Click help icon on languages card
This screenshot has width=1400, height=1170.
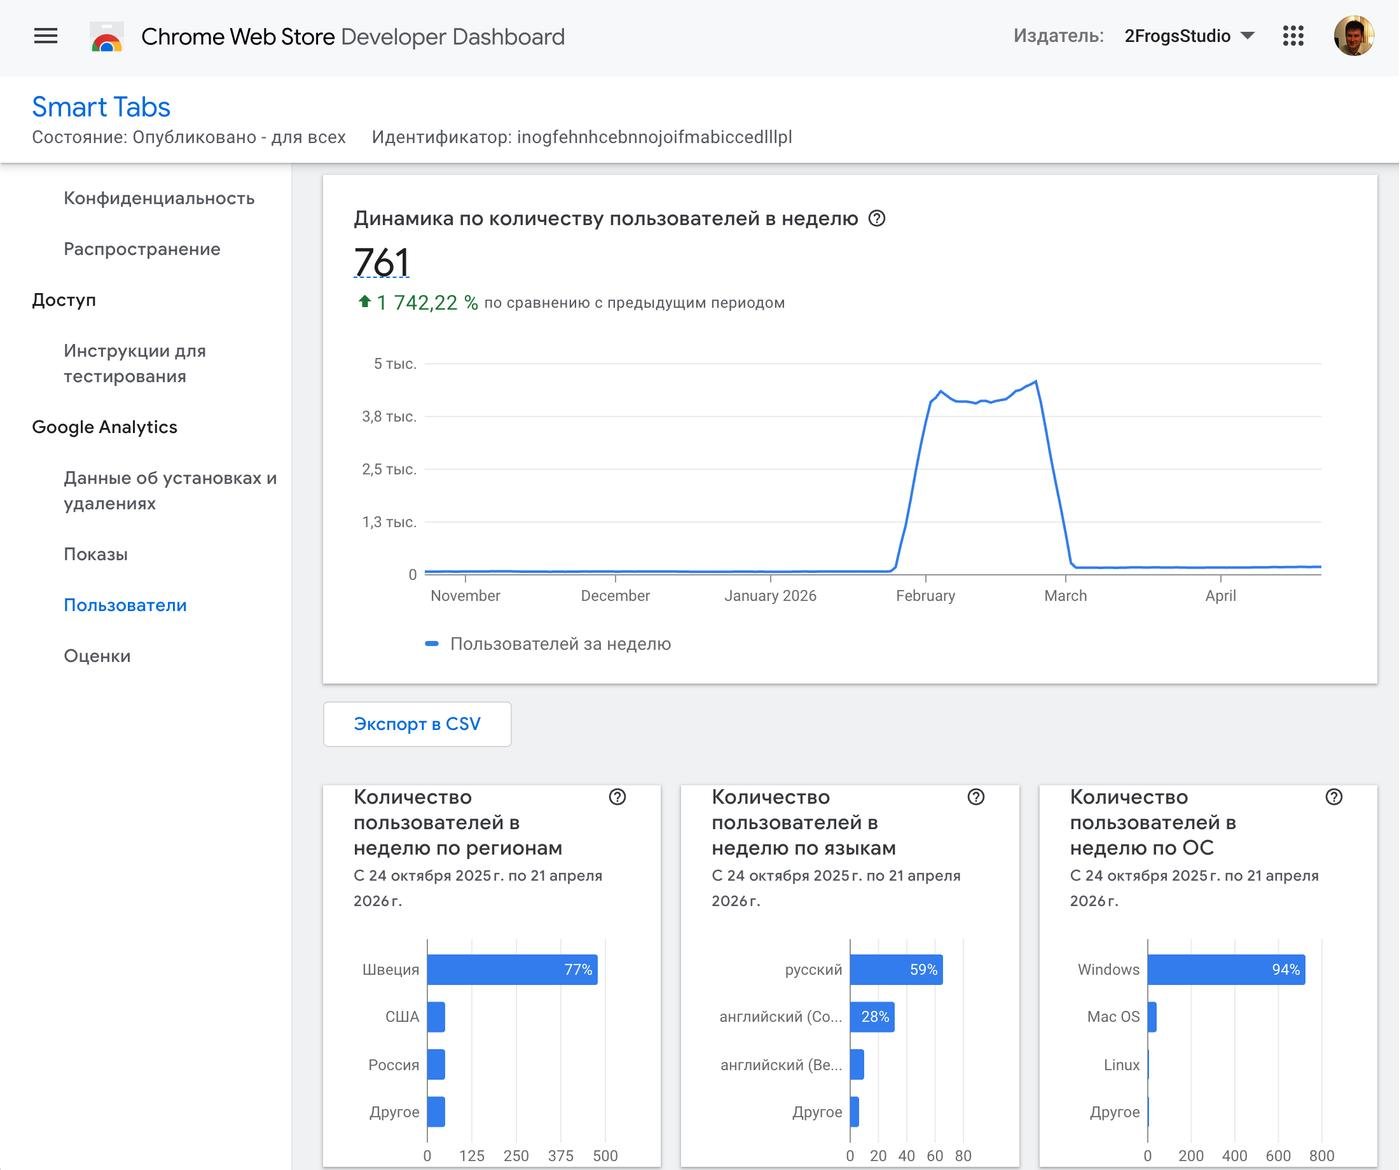(976, 797)
